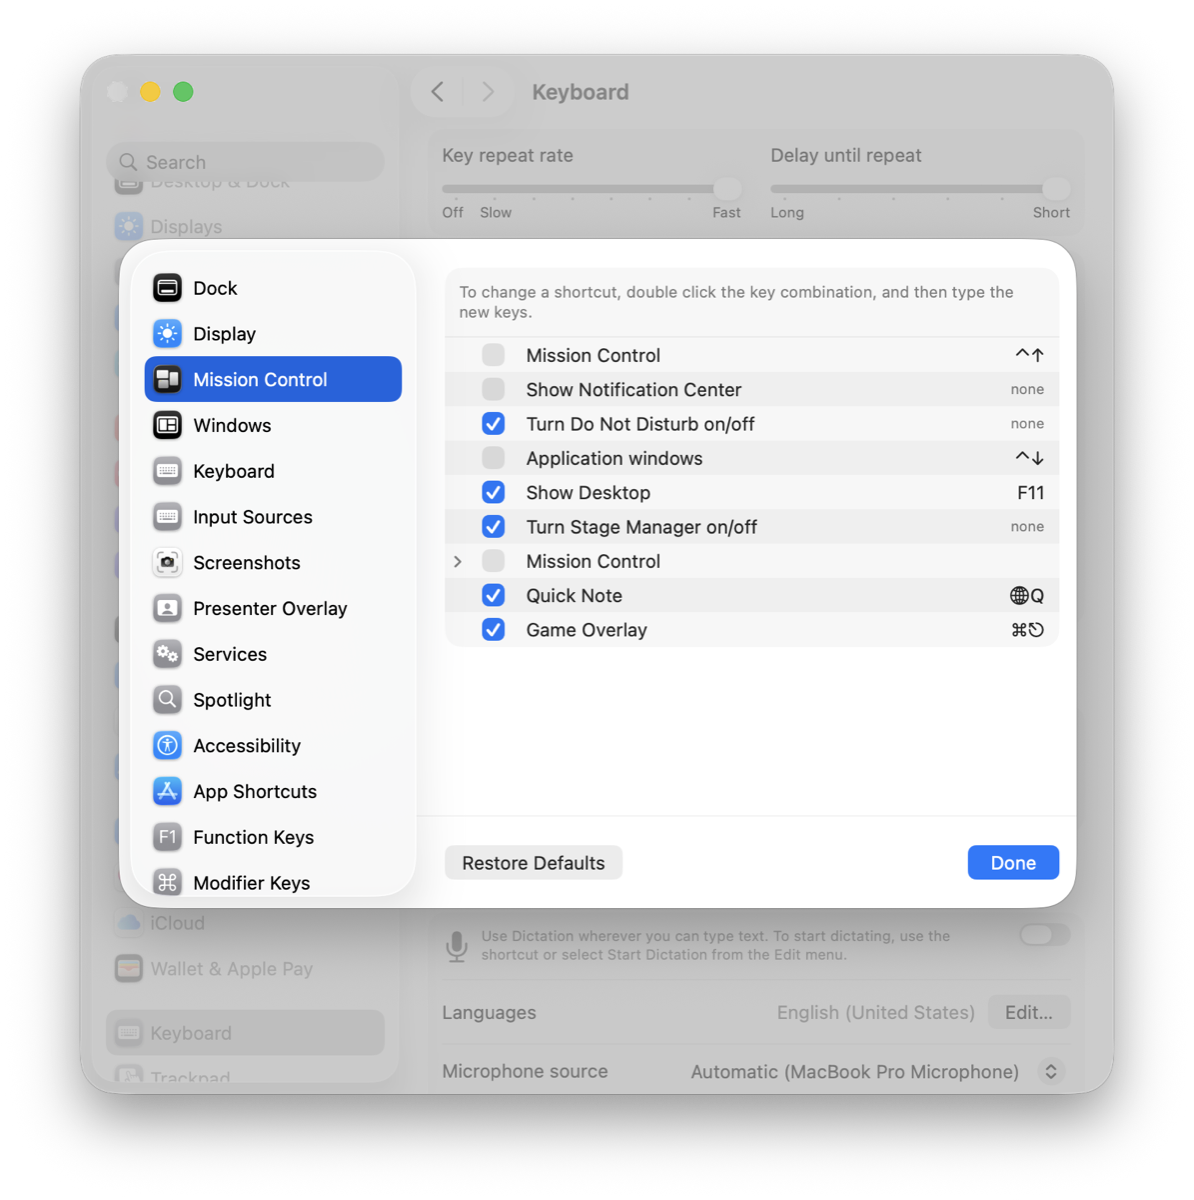Click the Presenter Overlay icon
Screen dimensions: 1194x1200
[x=167, y=608]
